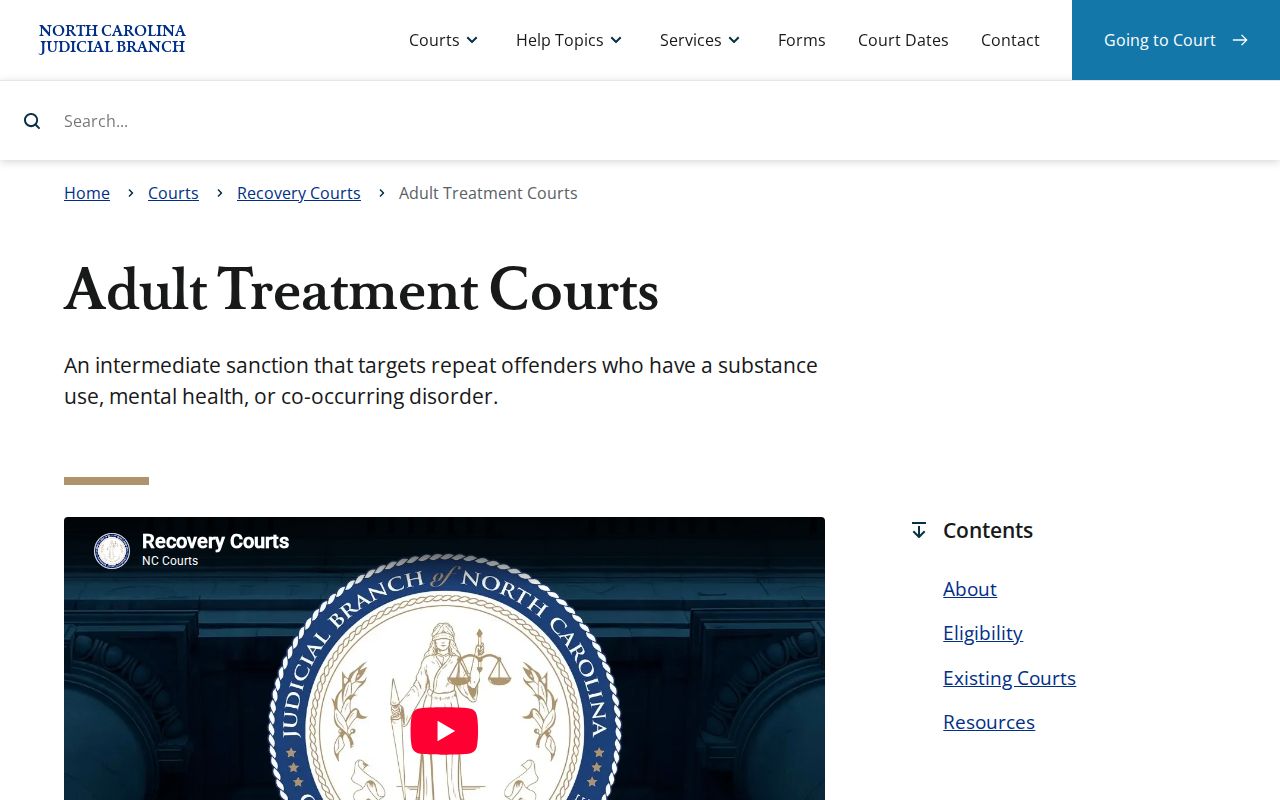Expand the Courts dropdown menu
The height and width of the screenshot is (800, 1280).
pyautogui.click(x=444, y=40)
